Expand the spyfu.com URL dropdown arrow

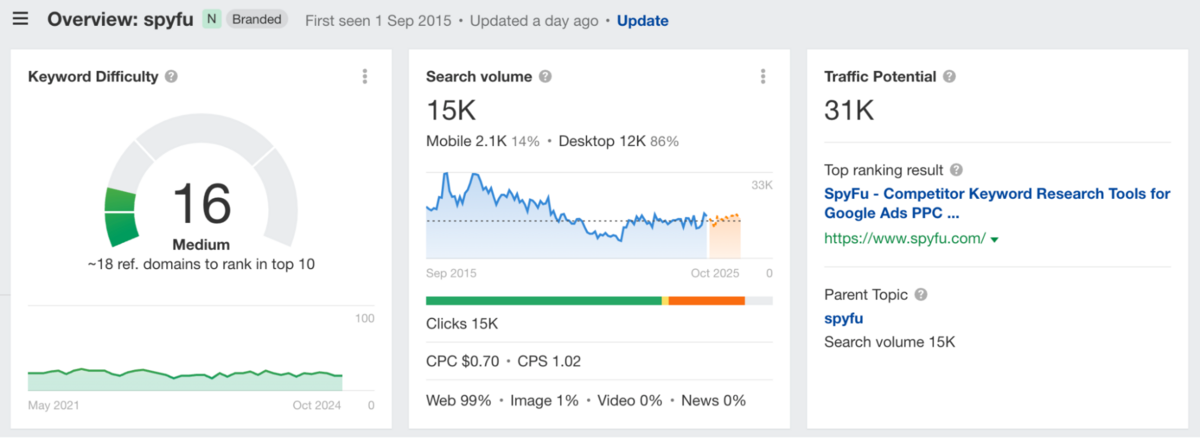point(995,239)
